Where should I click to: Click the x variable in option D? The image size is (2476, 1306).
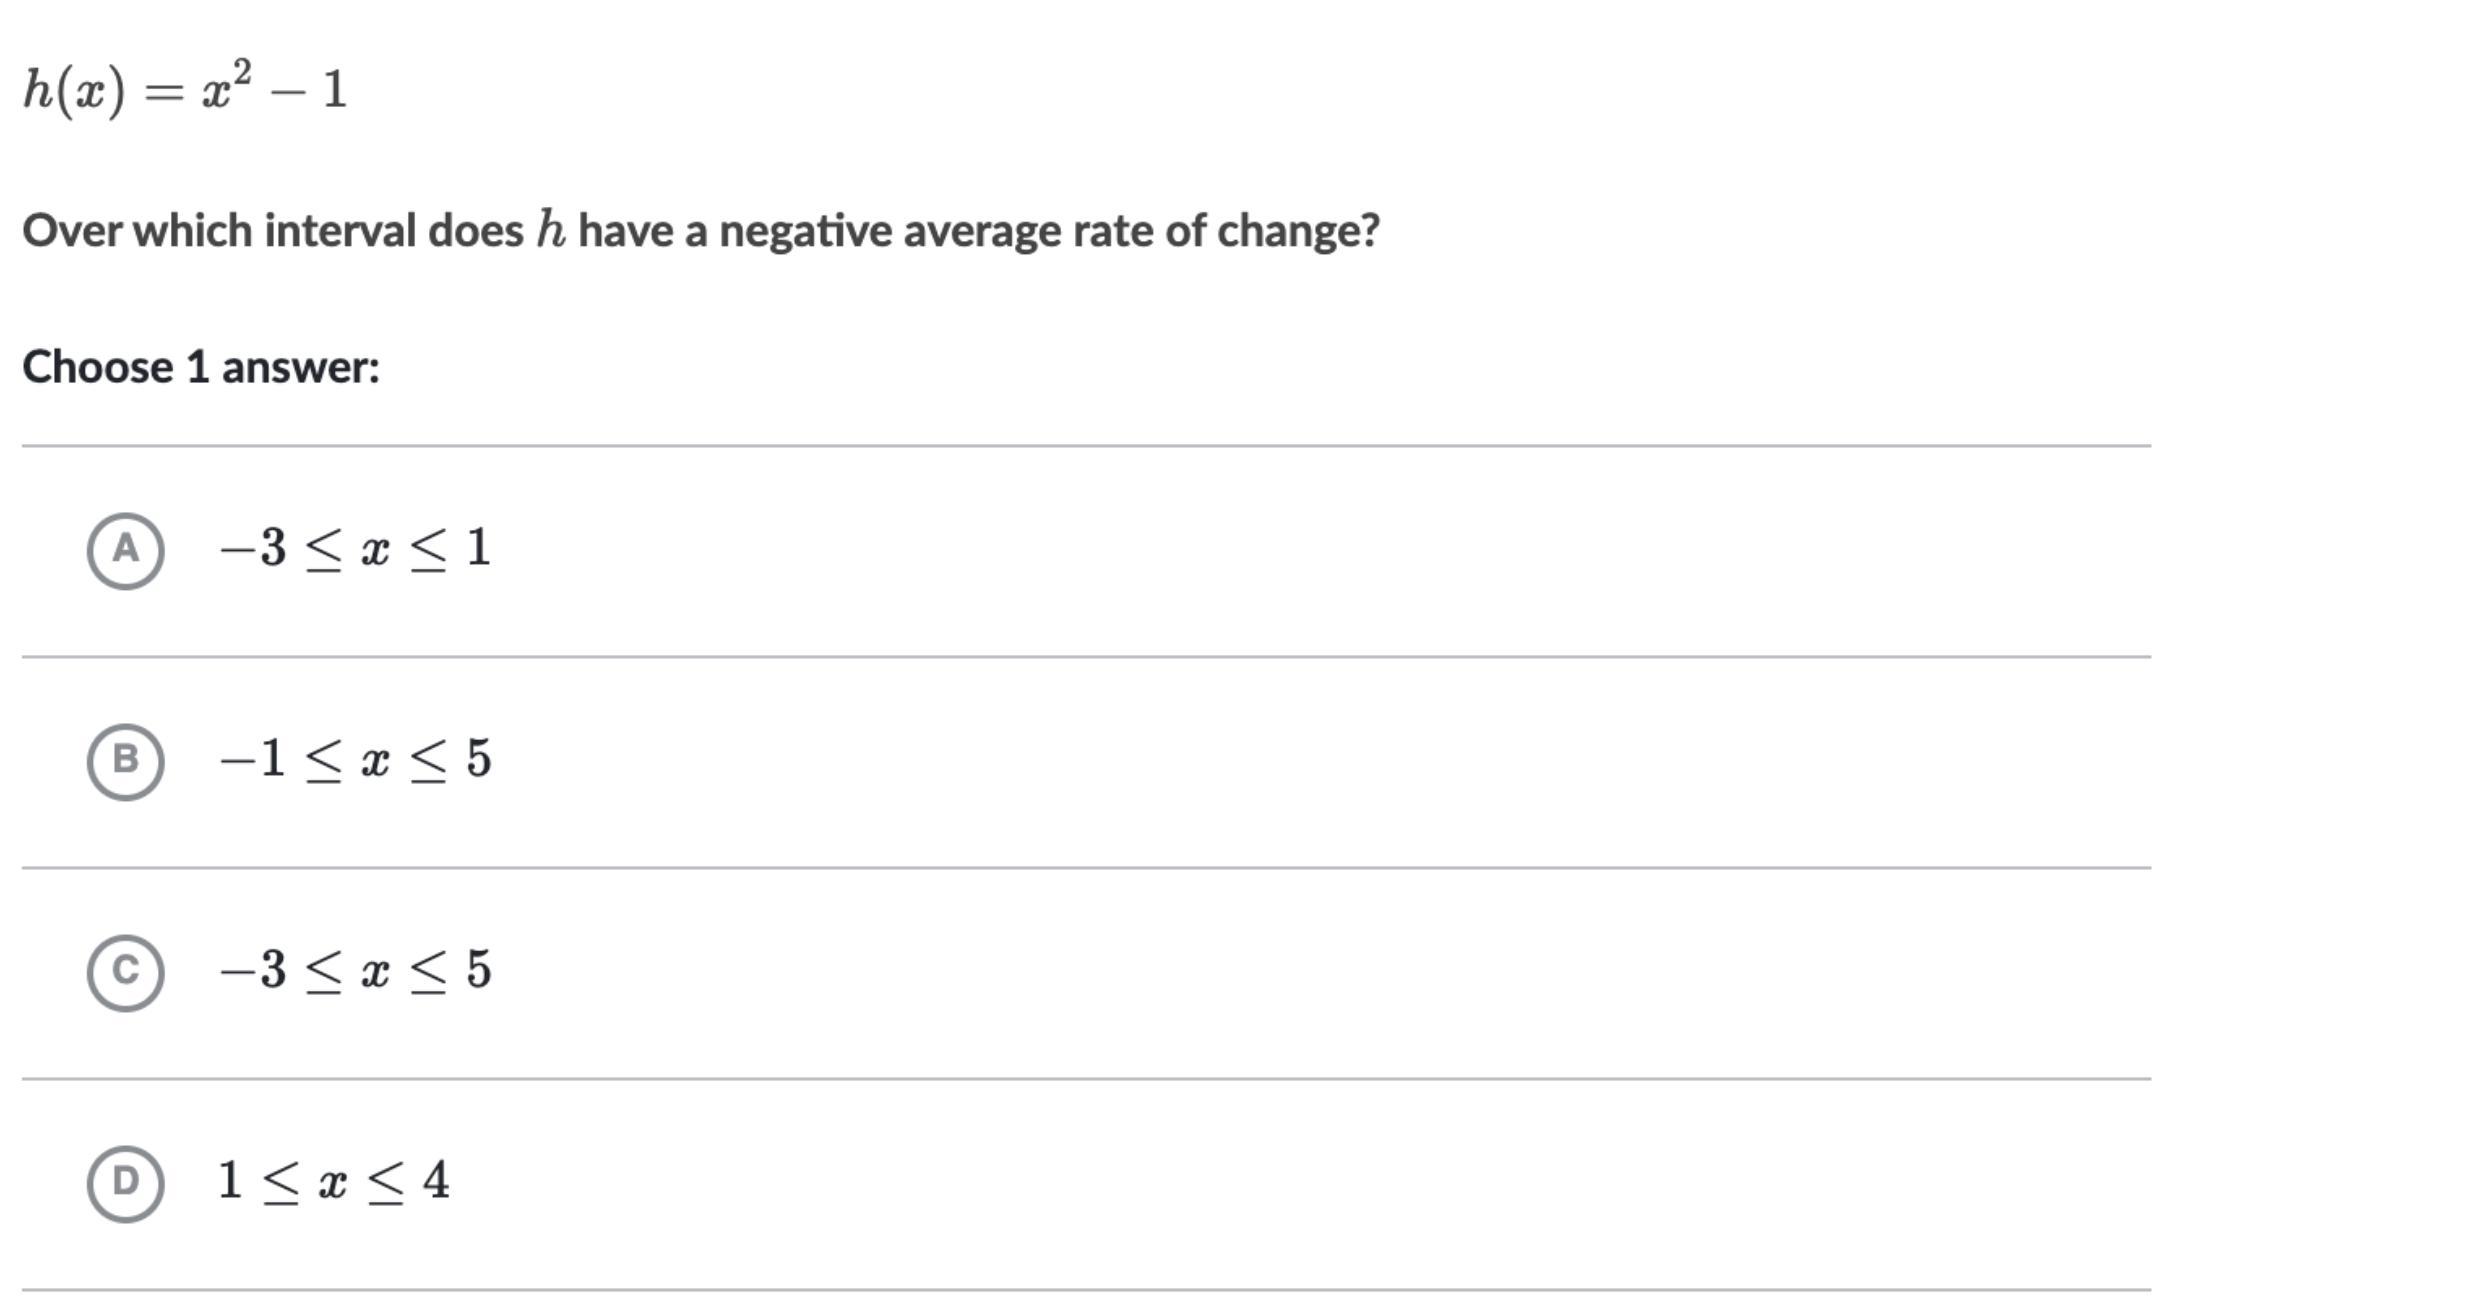pos(333,1185)
